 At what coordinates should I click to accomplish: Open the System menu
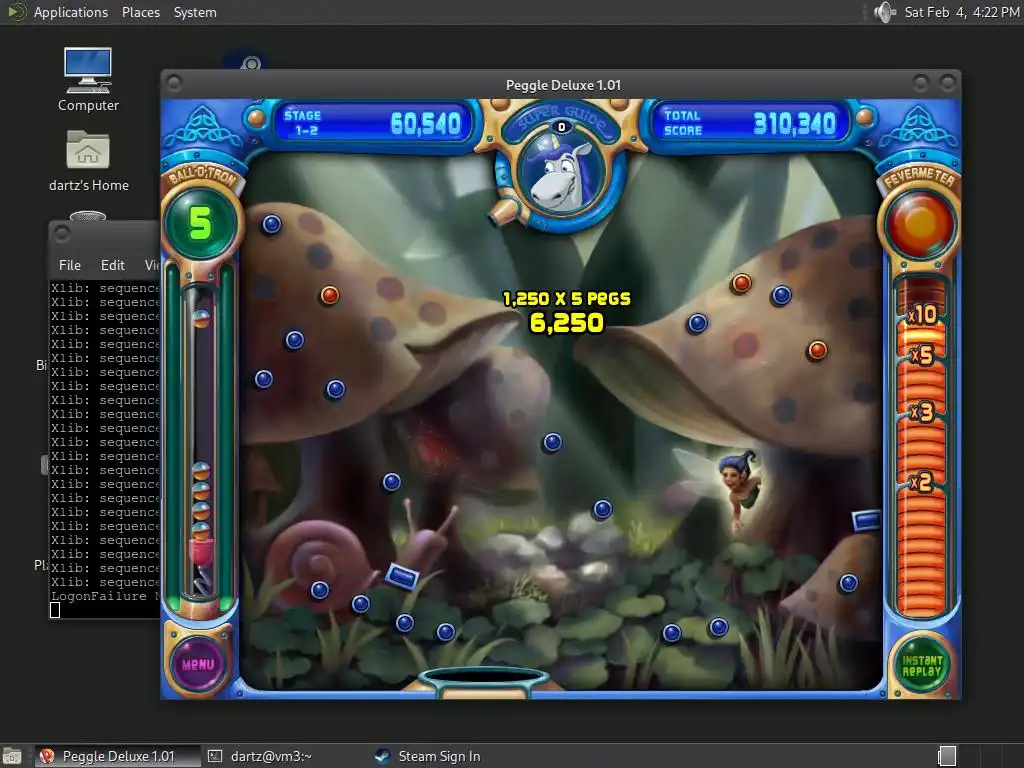click(195, 12)
